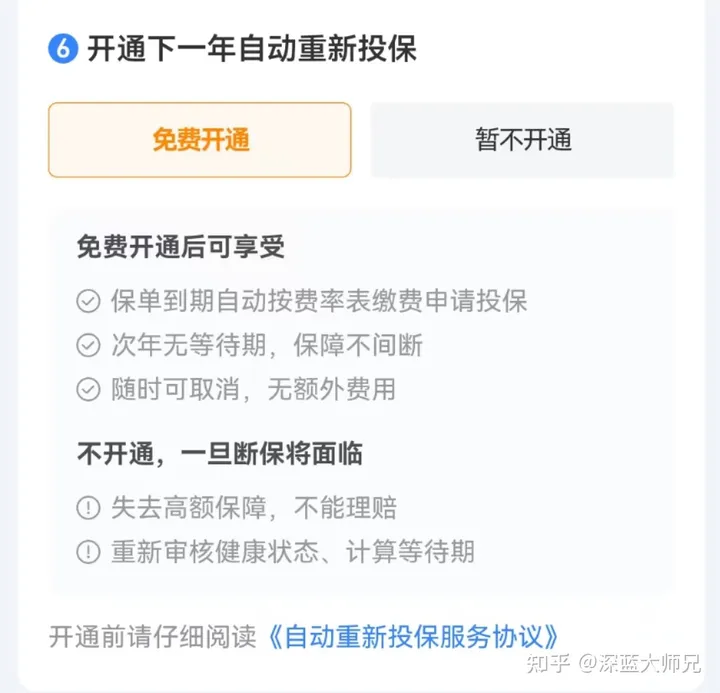Click text 随时可取消，无额外费用

point(253,389)
